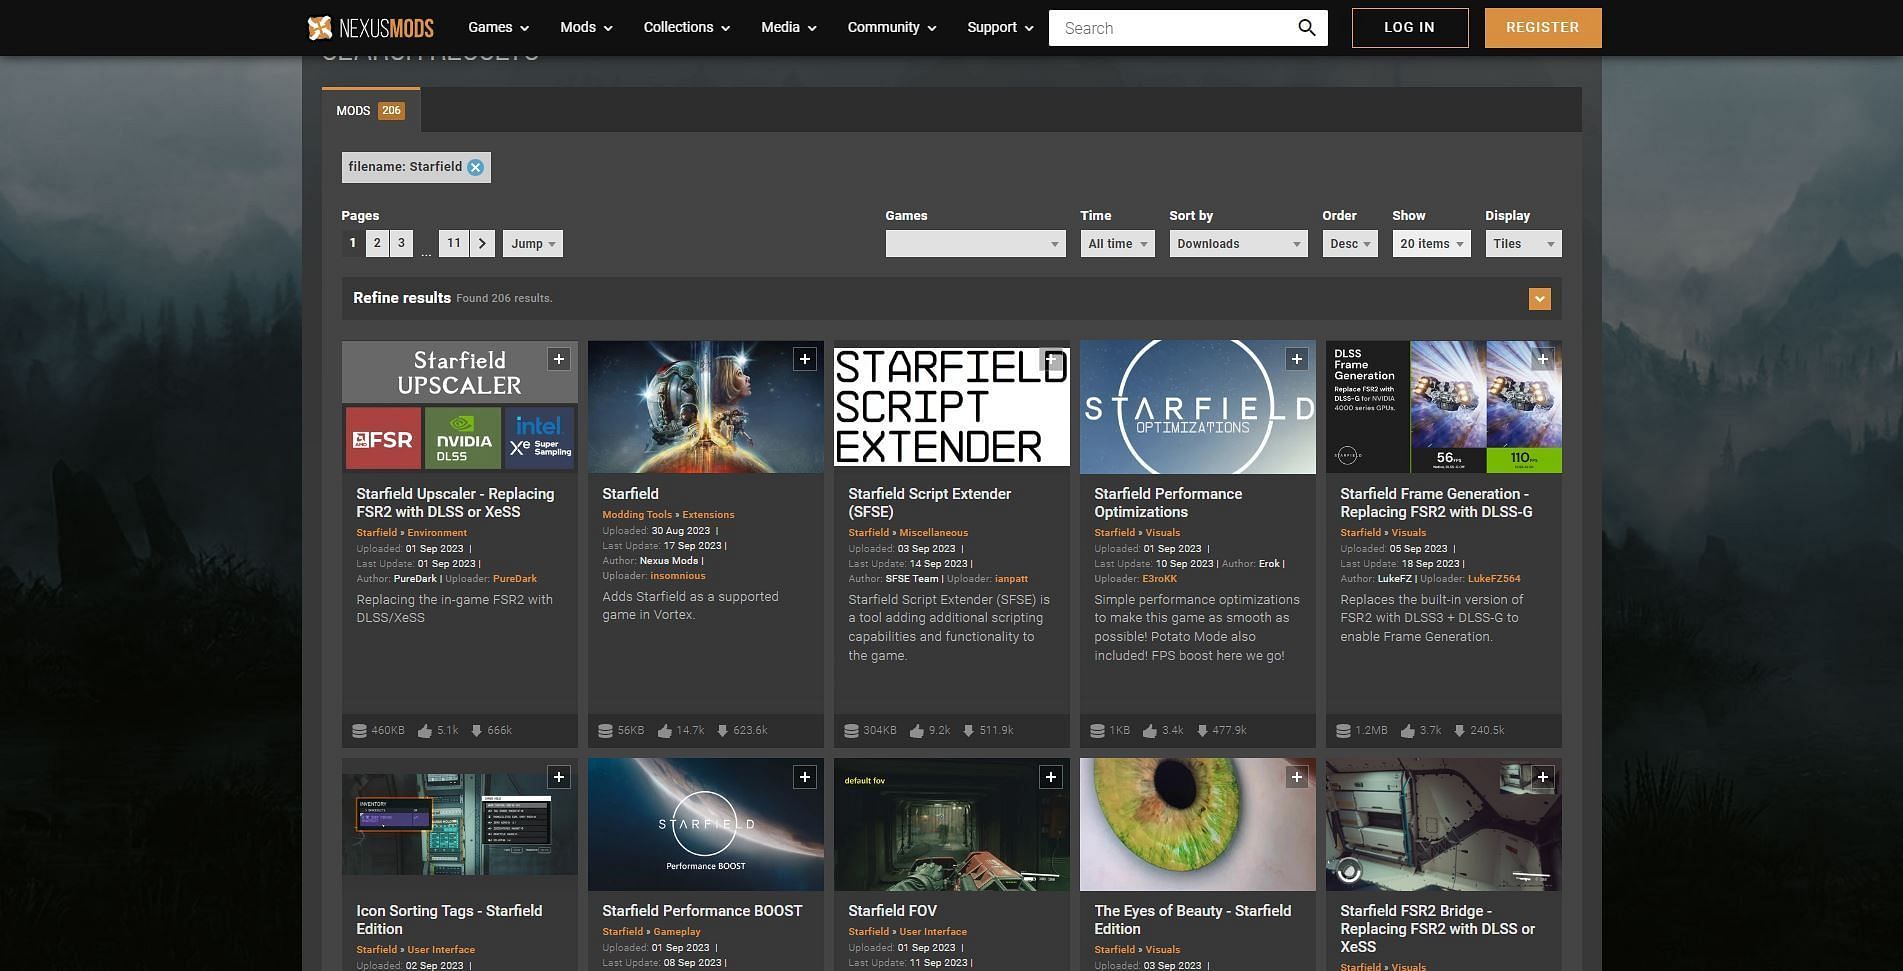1903x971 pixels.
Task: Open Starfield Upscaler mod title link
Action: (455, 503)
